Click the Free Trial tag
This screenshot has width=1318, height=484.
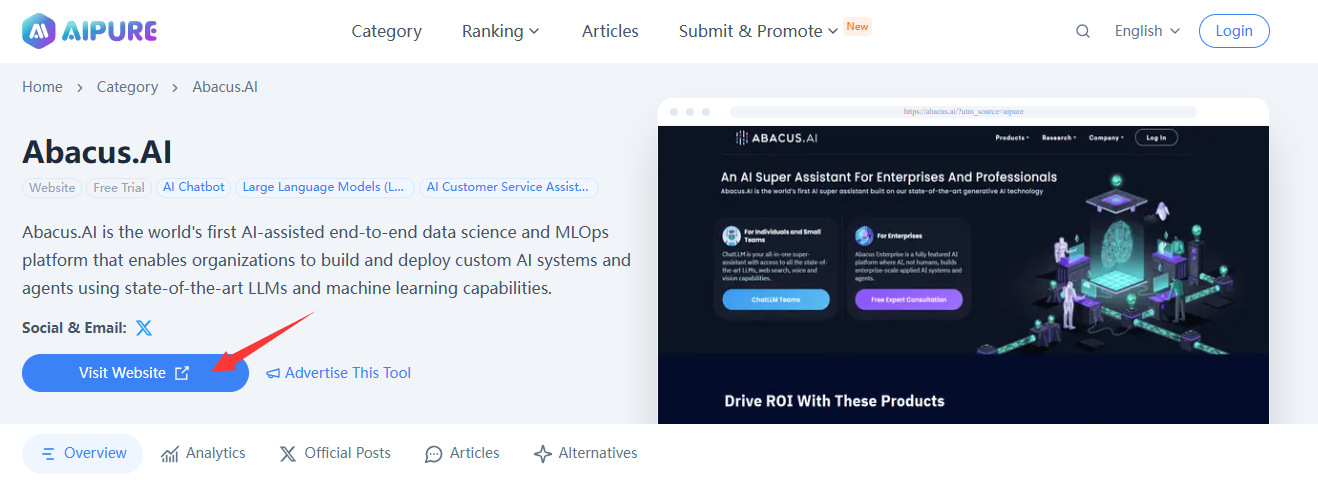(119, 187)
